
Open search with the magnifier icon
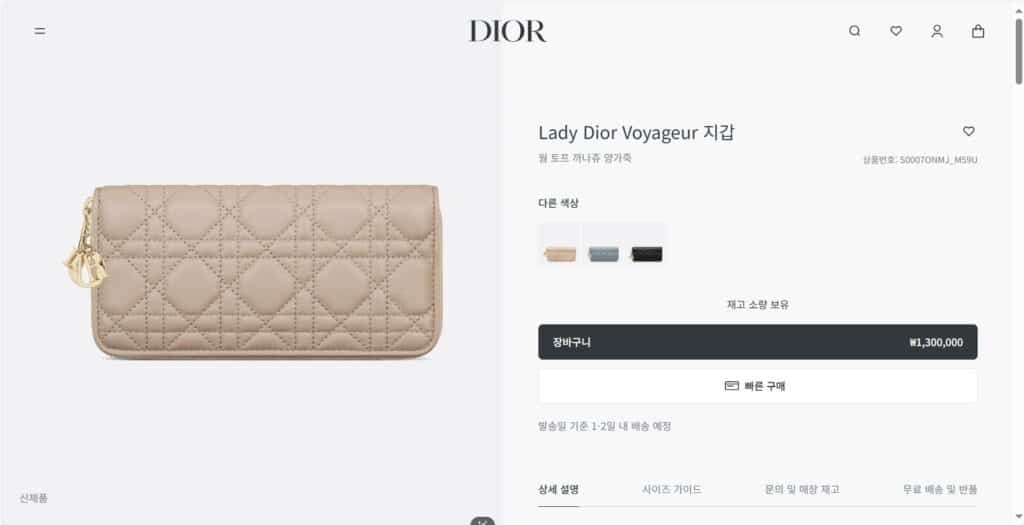[x=854, y=31]
